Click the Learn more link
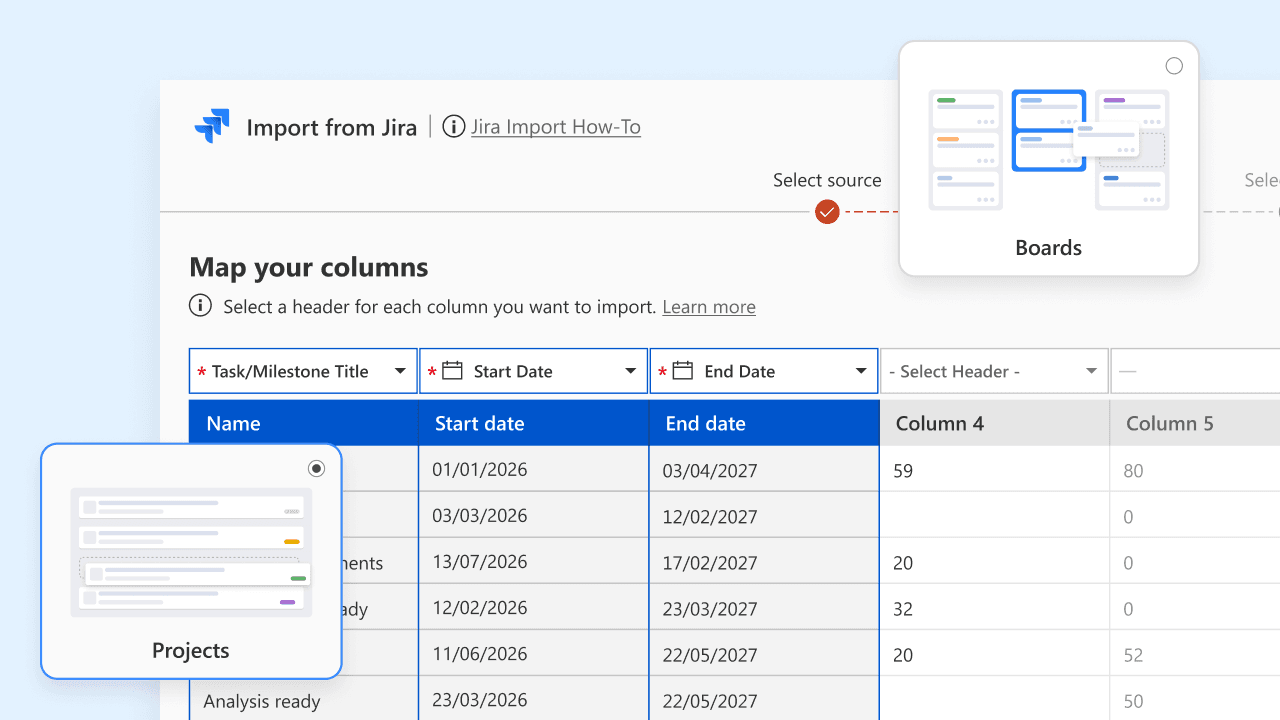This screenshot has width=1280, height=720. (x=709, y=307)
